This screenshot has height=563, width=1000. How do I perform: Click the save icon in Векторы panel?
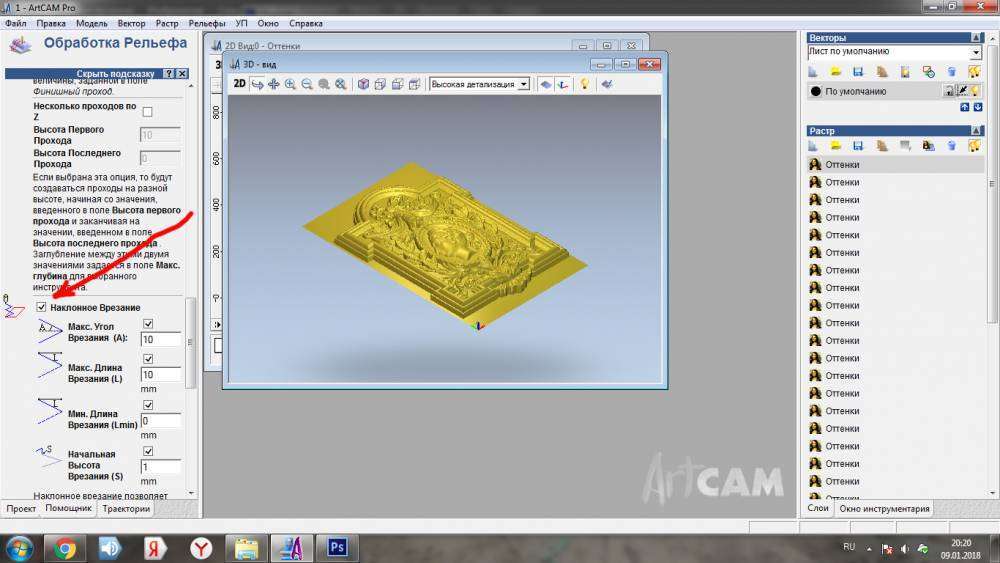click(x=858, y=72)
